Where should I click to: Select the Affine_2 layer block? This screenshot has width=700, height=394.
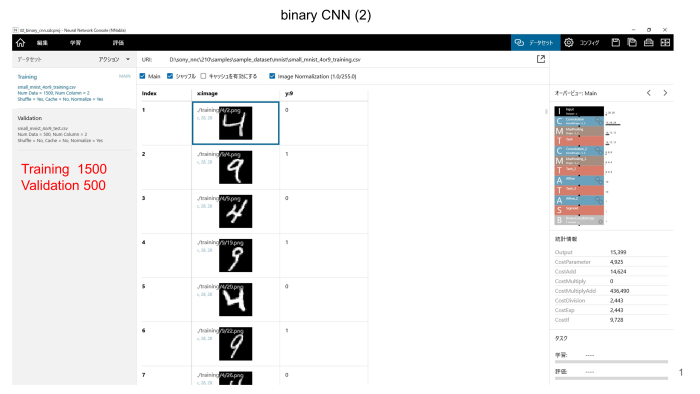(579, 200)
